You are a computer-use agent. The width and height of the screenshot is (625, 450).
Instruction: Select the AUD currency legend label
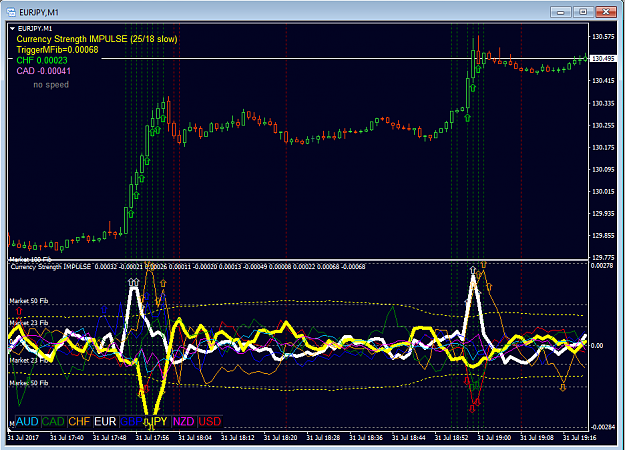27,421
